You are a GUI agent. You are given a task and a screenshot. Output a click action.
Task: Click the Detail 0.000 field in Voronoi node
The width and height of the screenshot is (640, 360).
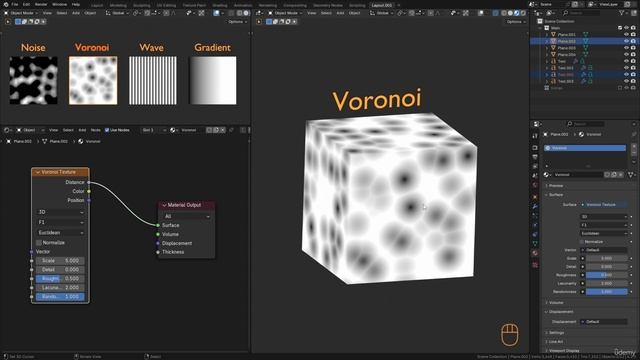[60, 270]
